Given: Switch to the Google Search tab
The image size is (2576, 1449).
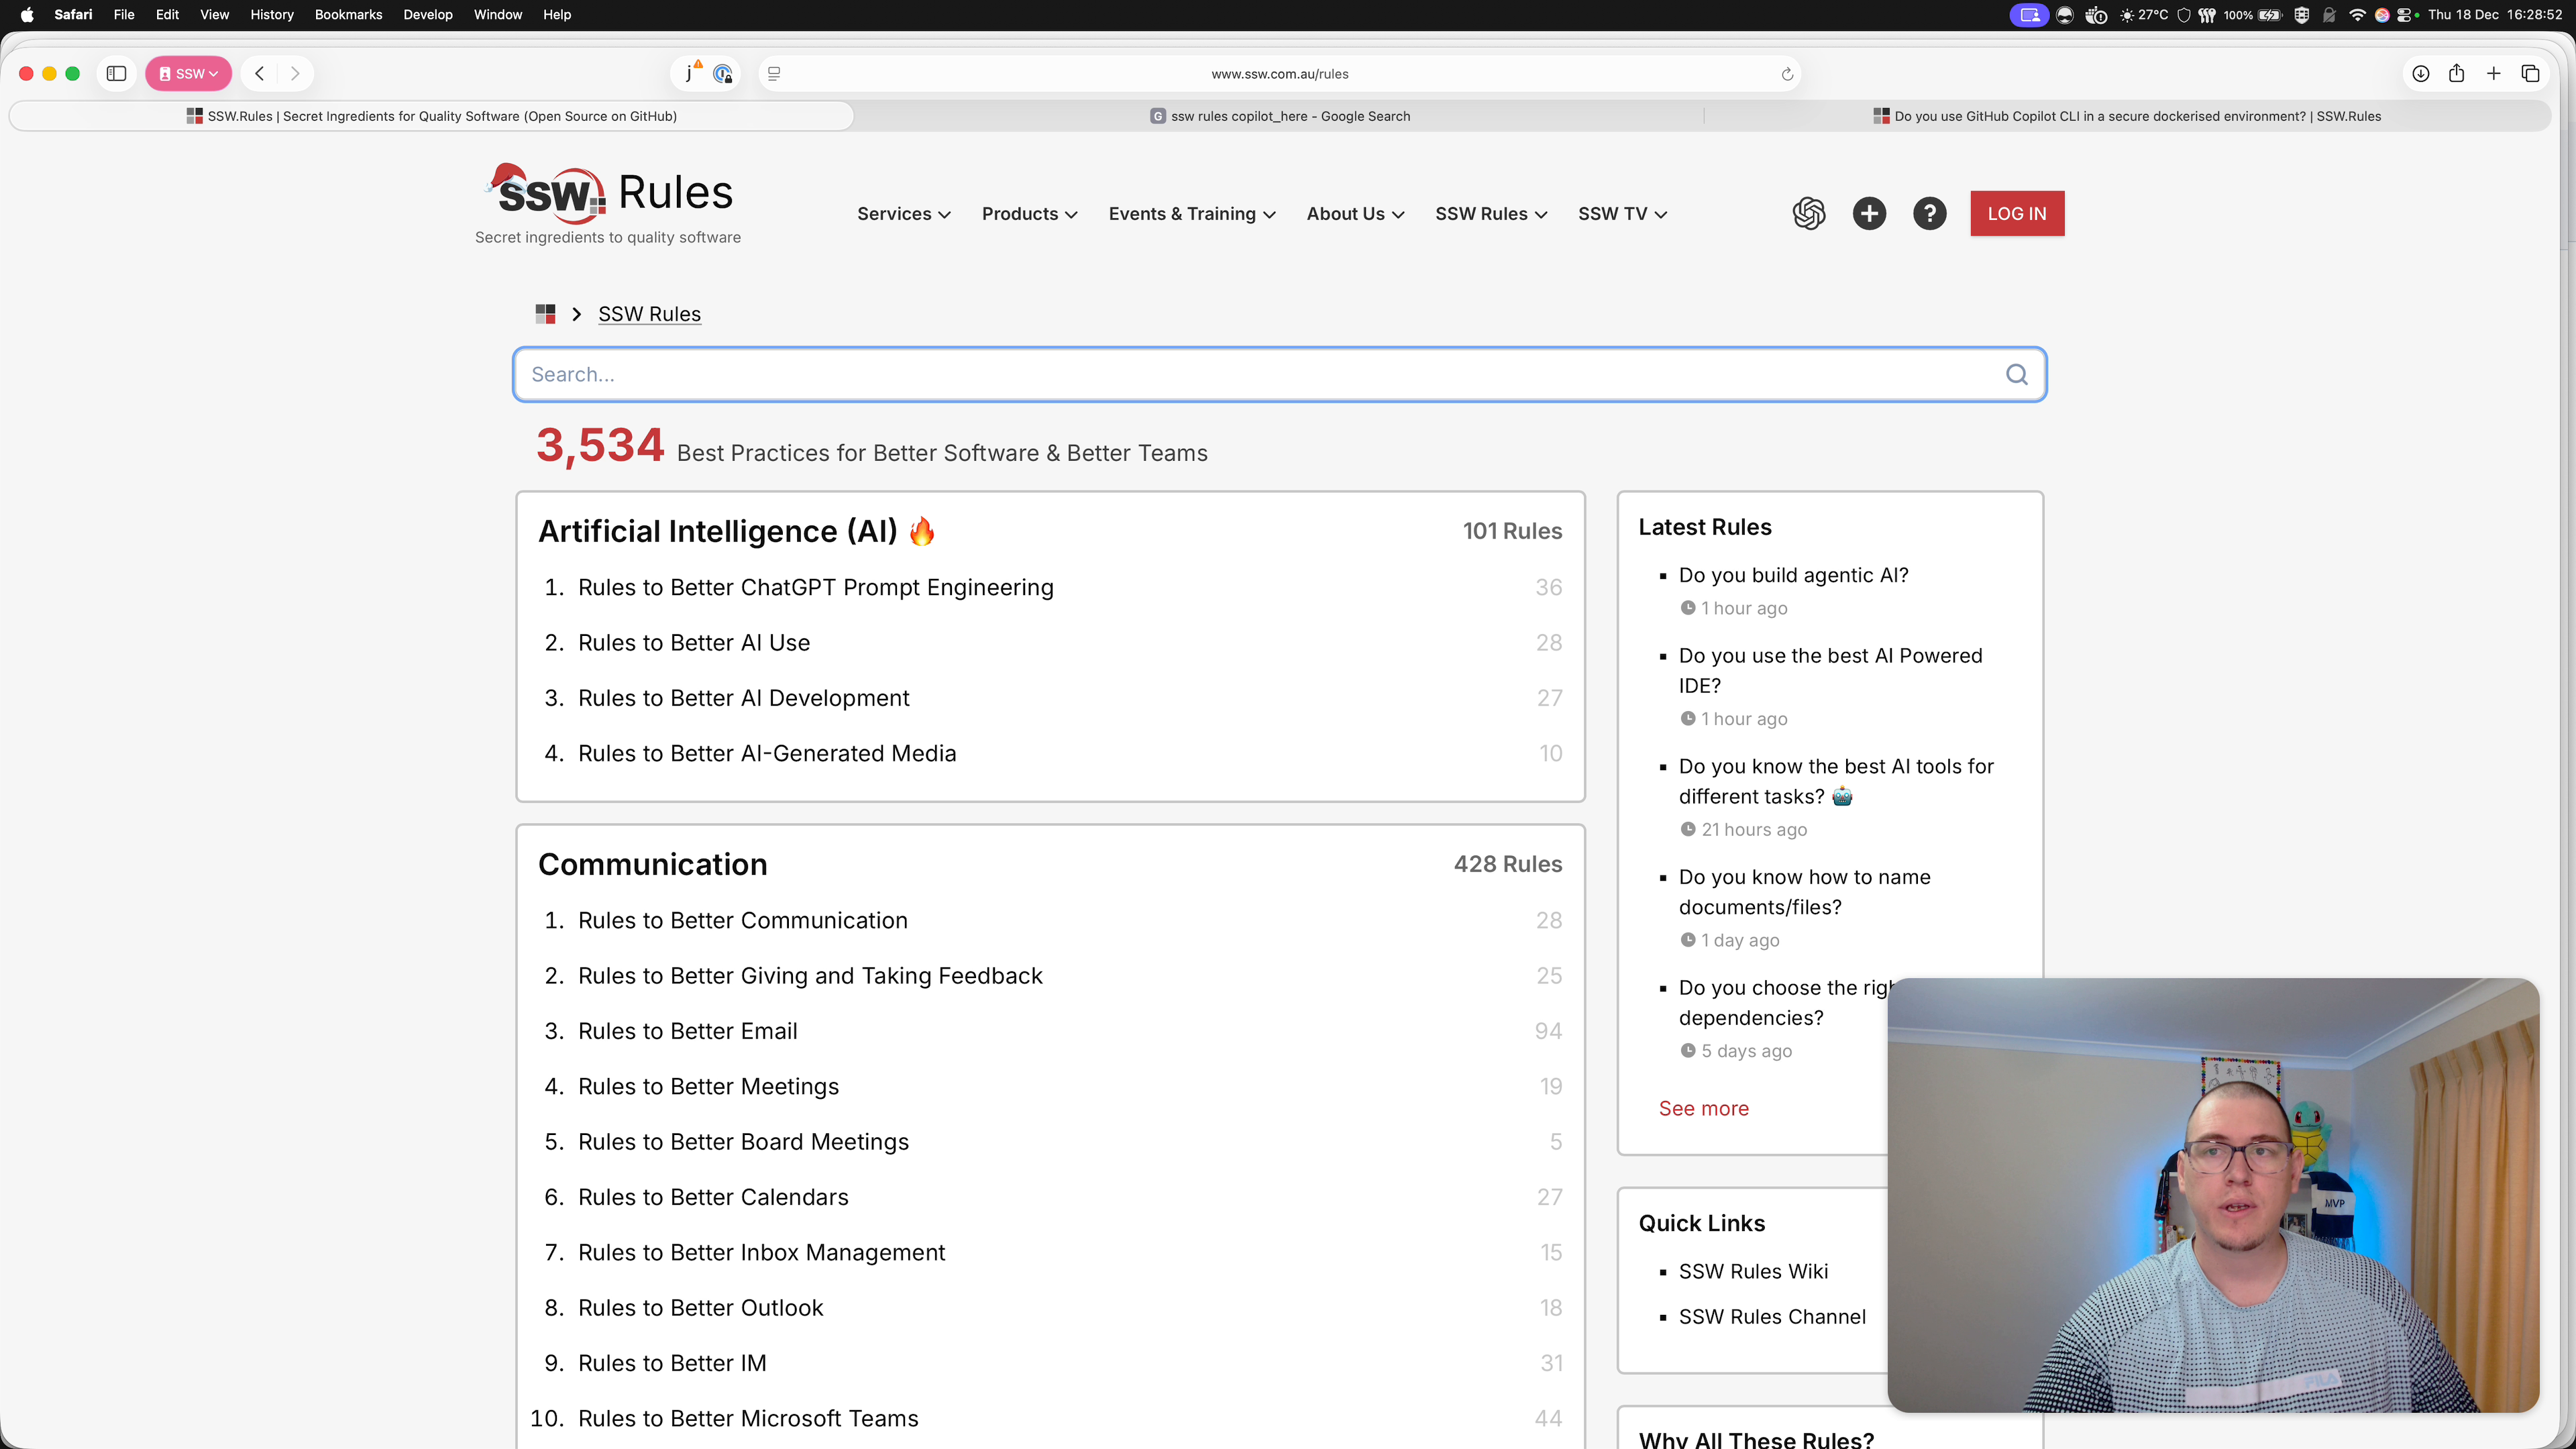Looking at the screenshot, I should tap(1280, 116).
